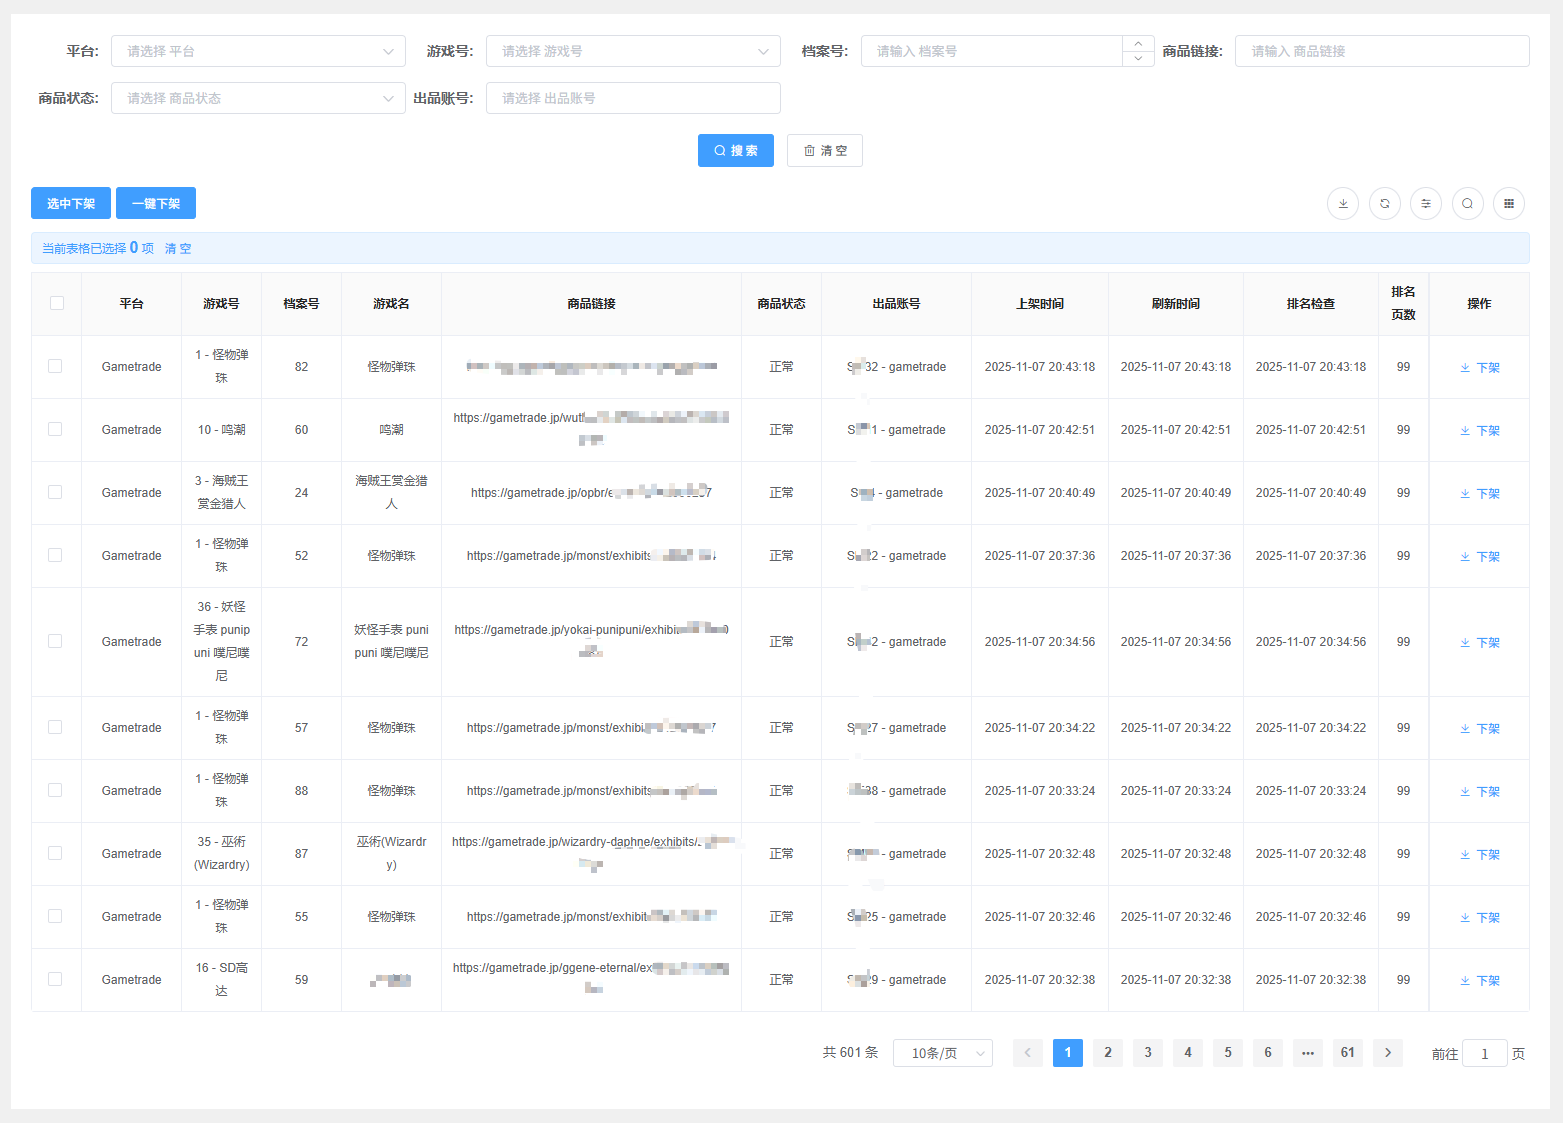Expand the 商品状态 dropdown
The image size is (1563, 1123).
(258, 98)
